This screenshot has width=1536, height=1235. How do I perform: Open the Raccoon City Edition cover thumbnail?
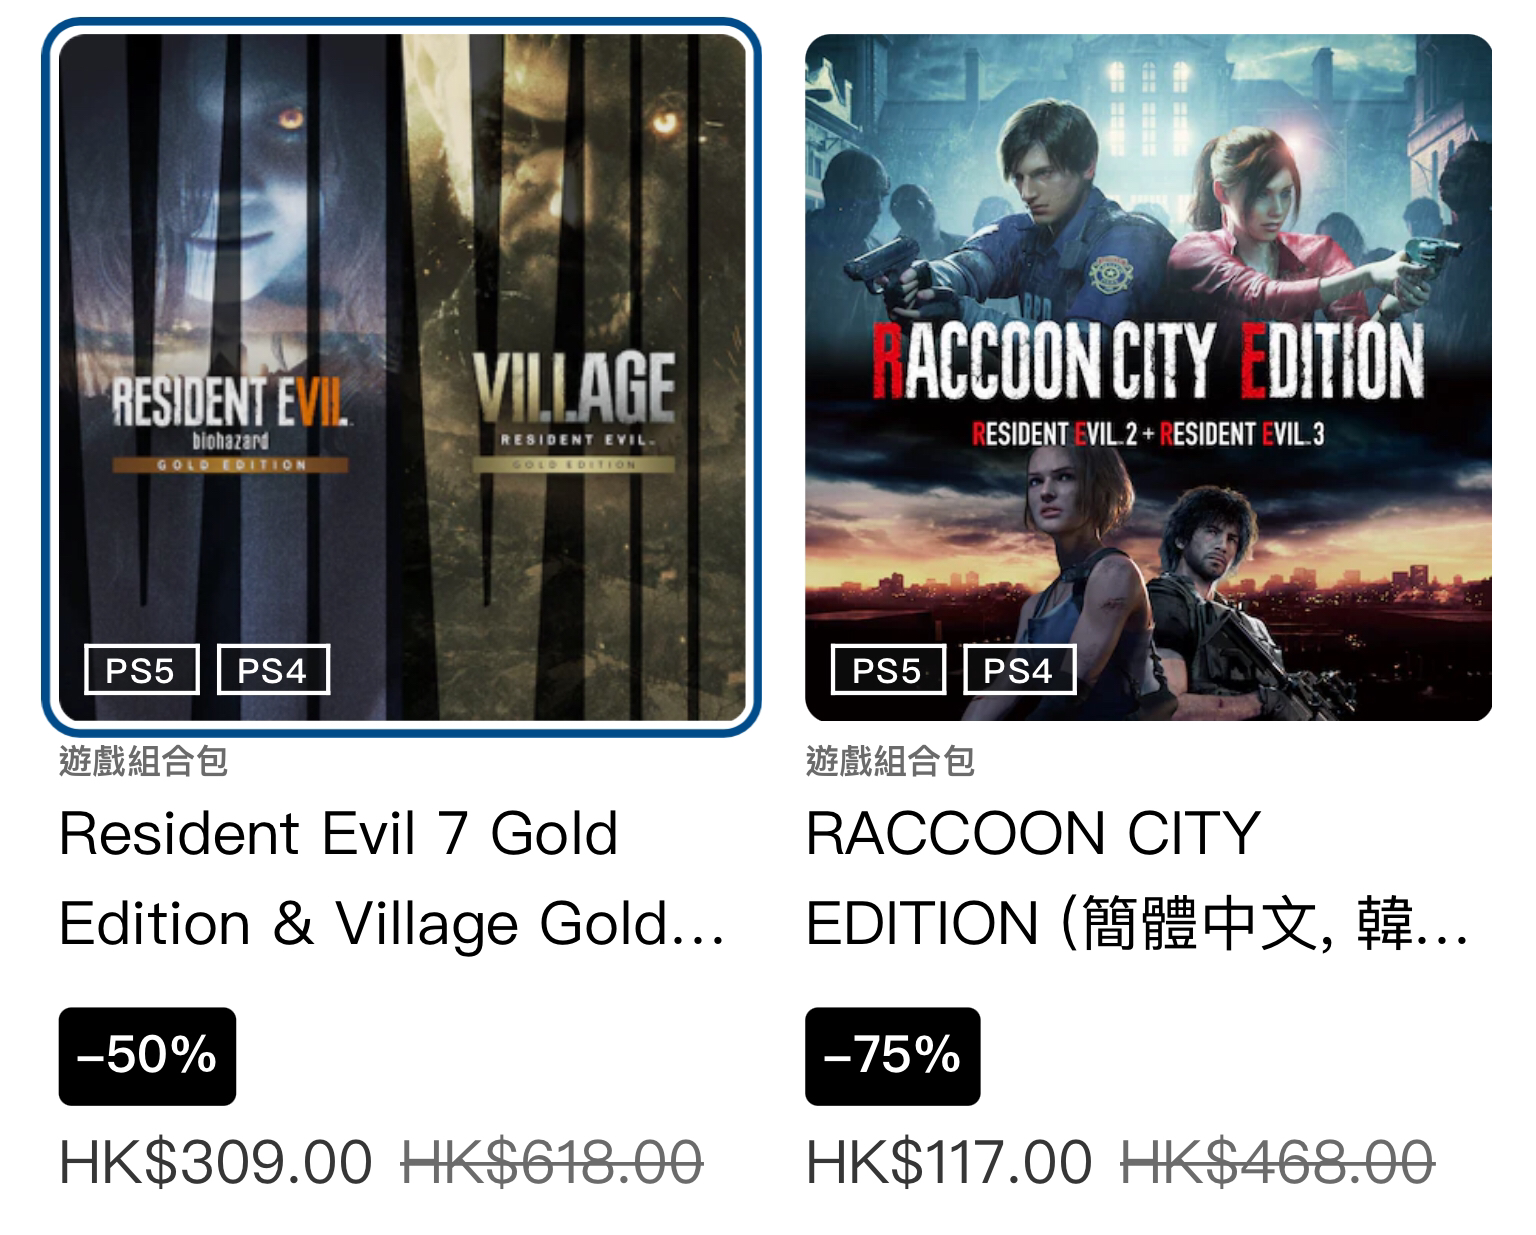[x=1148, y=377]
